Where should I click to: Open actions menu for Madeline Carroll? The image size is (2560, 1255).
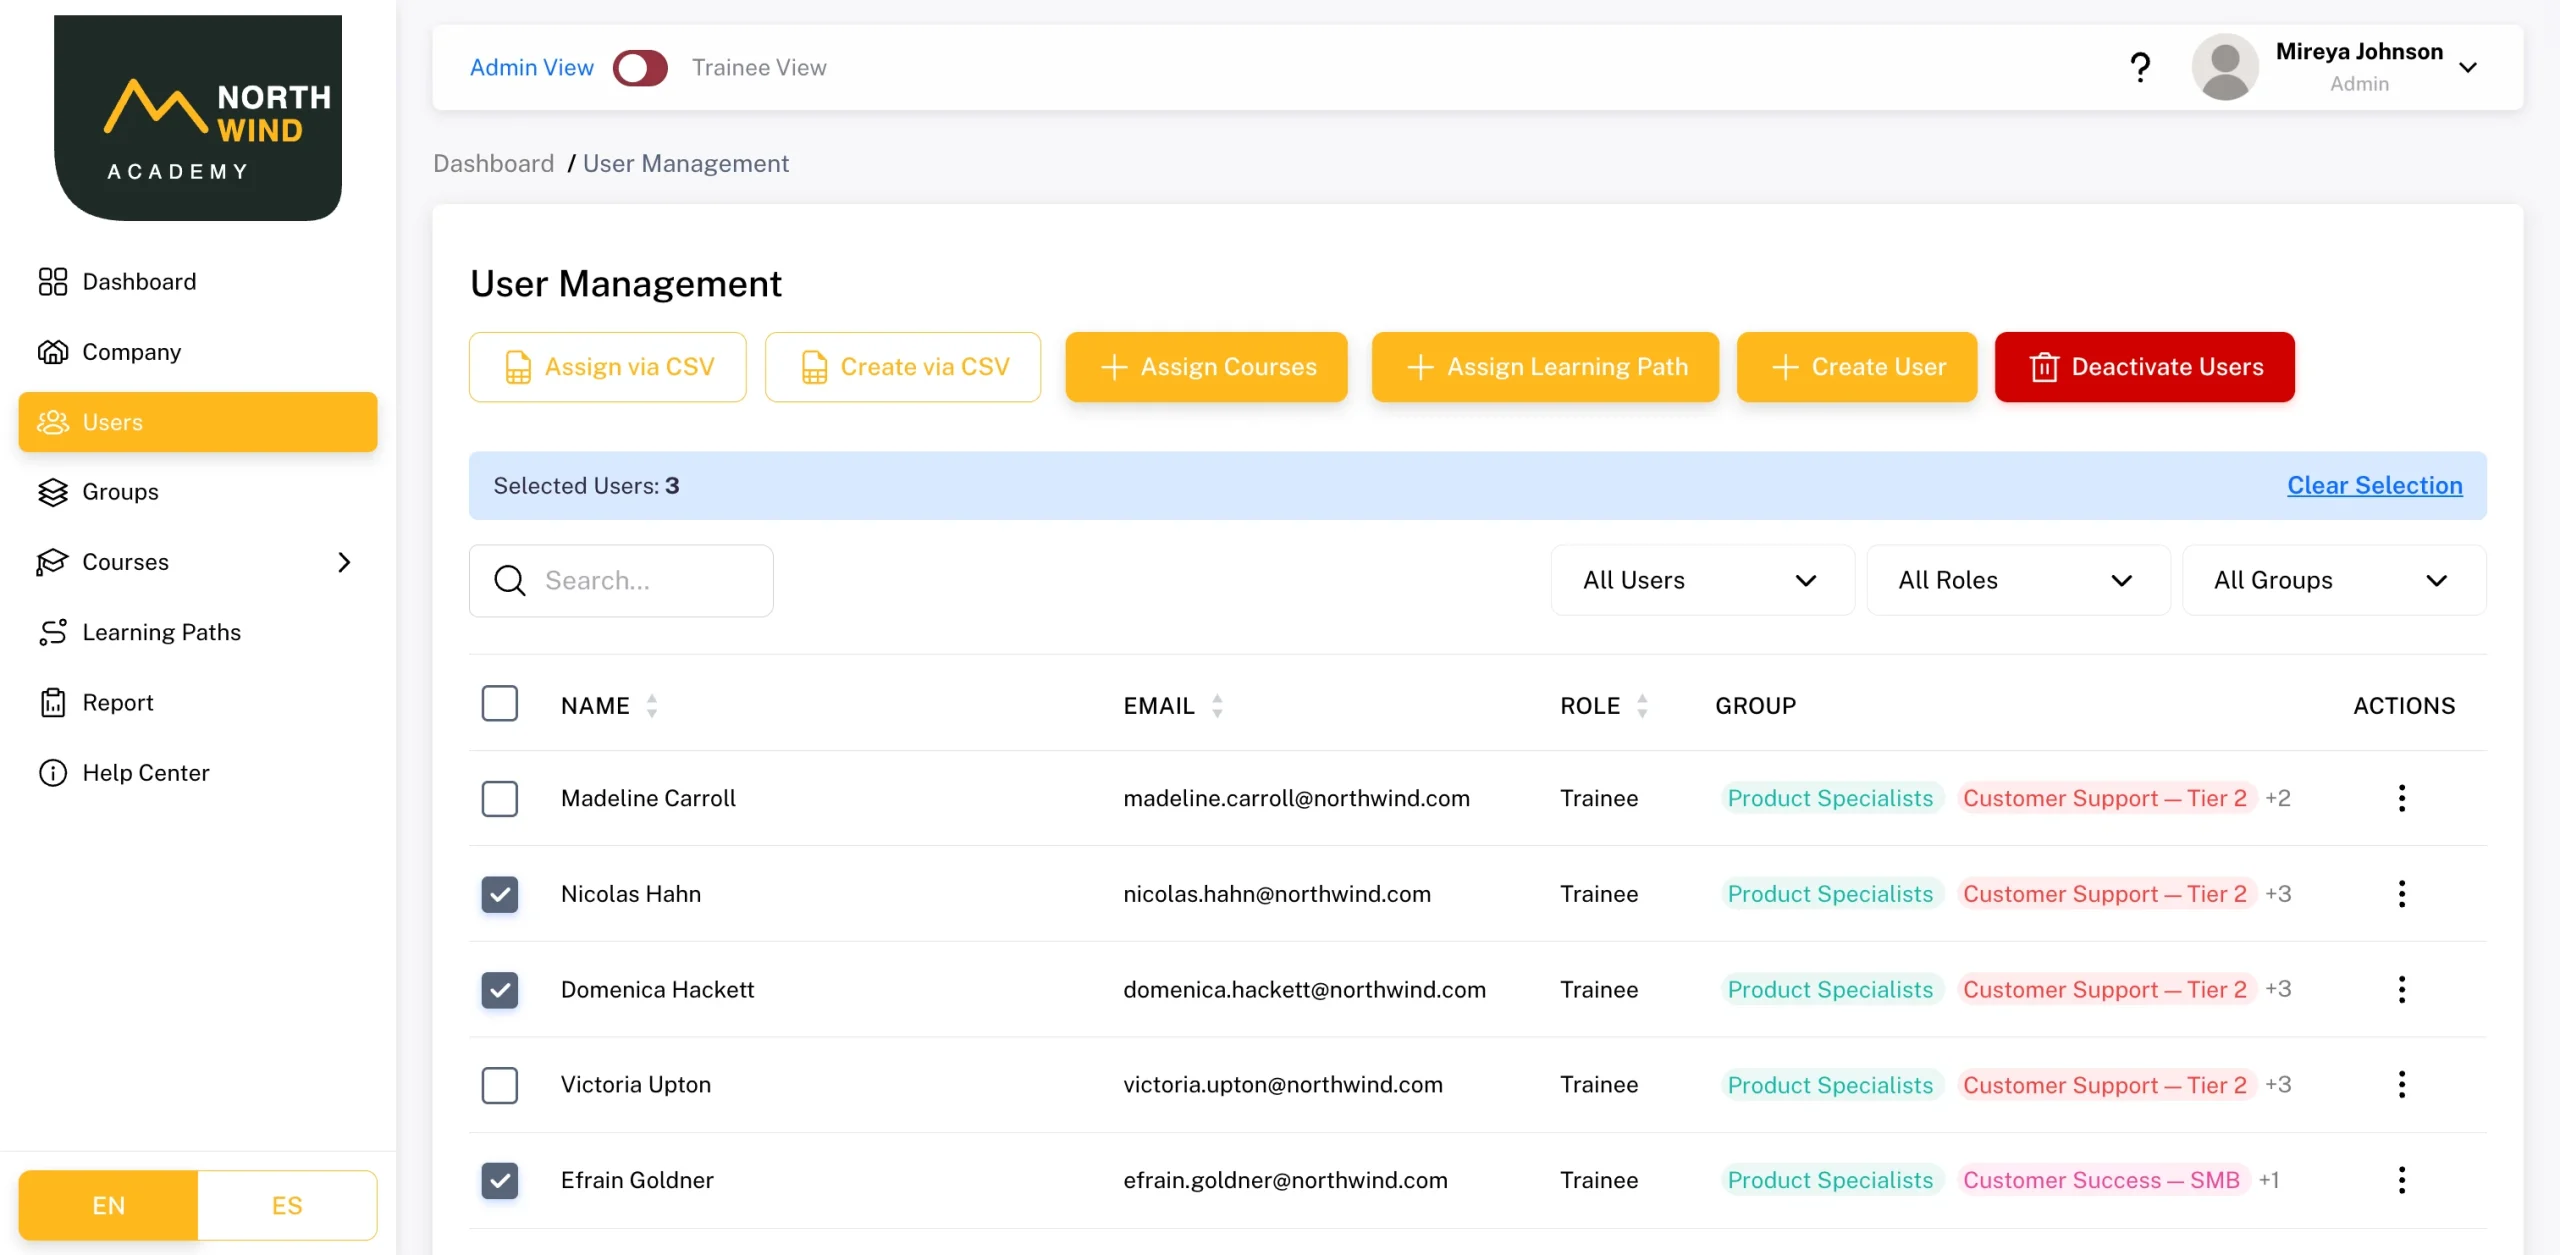[x=2401, y=798]
